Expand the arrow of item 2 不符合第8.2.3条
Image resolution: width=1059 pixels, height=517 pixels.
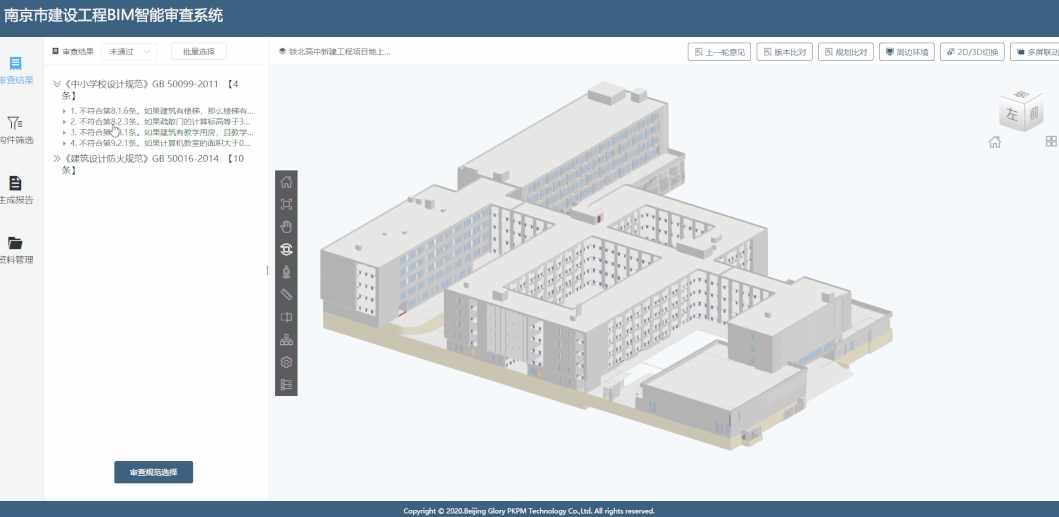pyautogui.click(x=65, y=122)
